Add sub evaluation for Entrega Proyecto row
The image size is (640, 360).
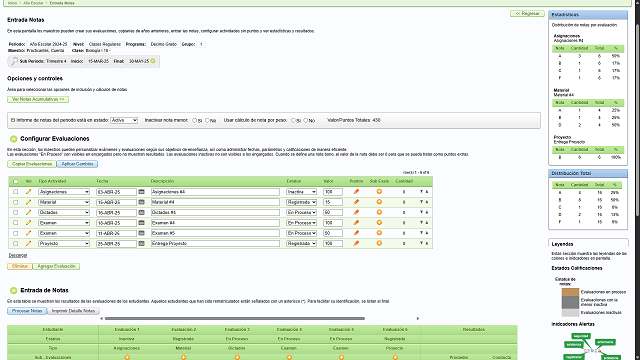(379, 243)
